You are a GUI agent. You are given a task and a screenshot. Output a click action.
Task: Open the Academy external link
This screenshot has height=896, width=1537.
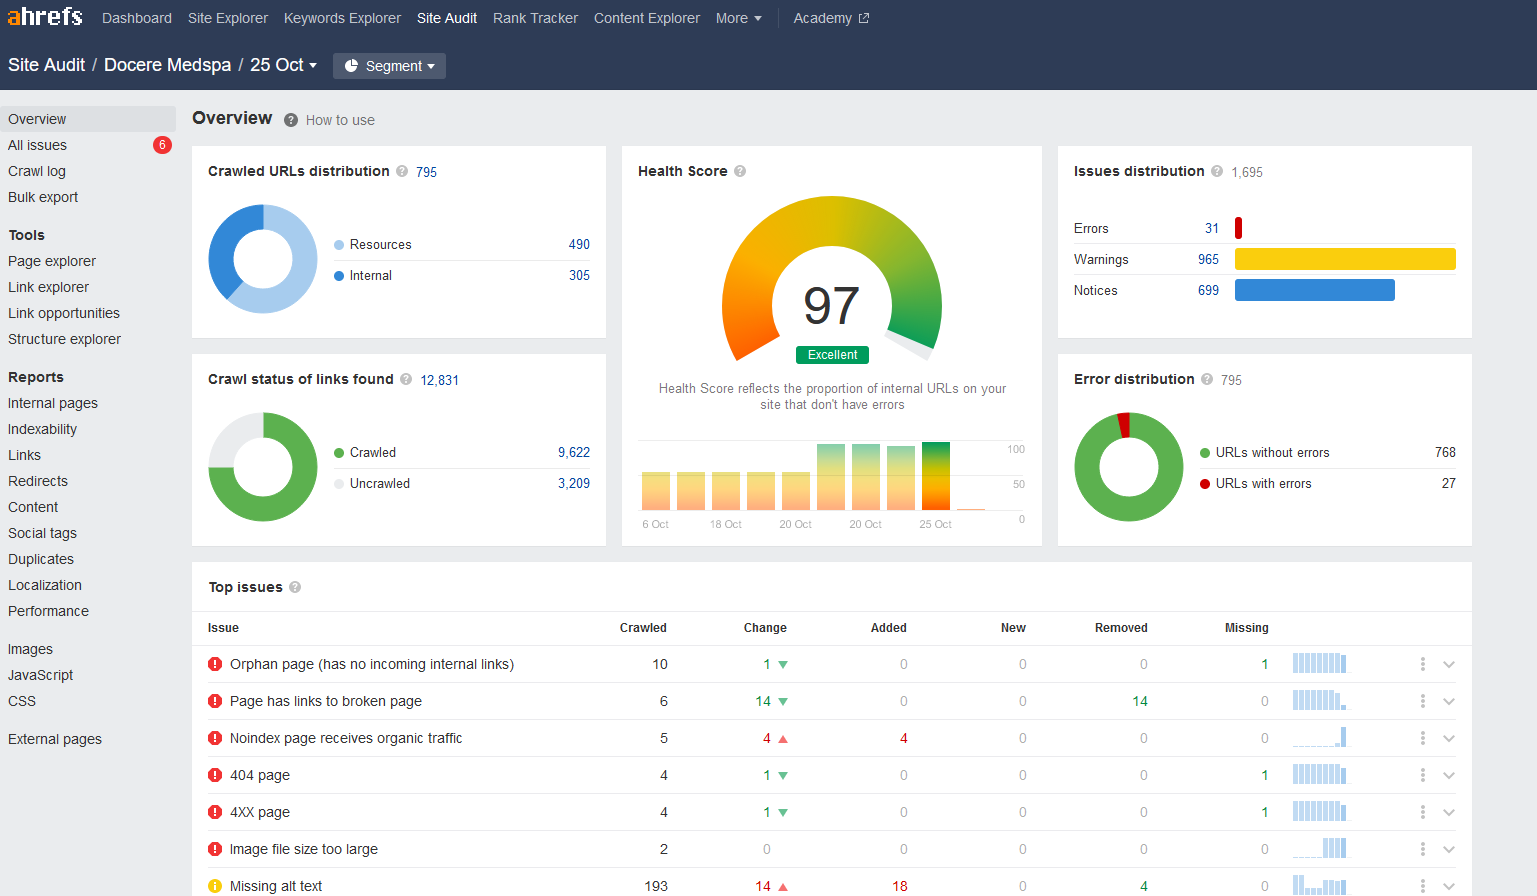click(831, 18)
